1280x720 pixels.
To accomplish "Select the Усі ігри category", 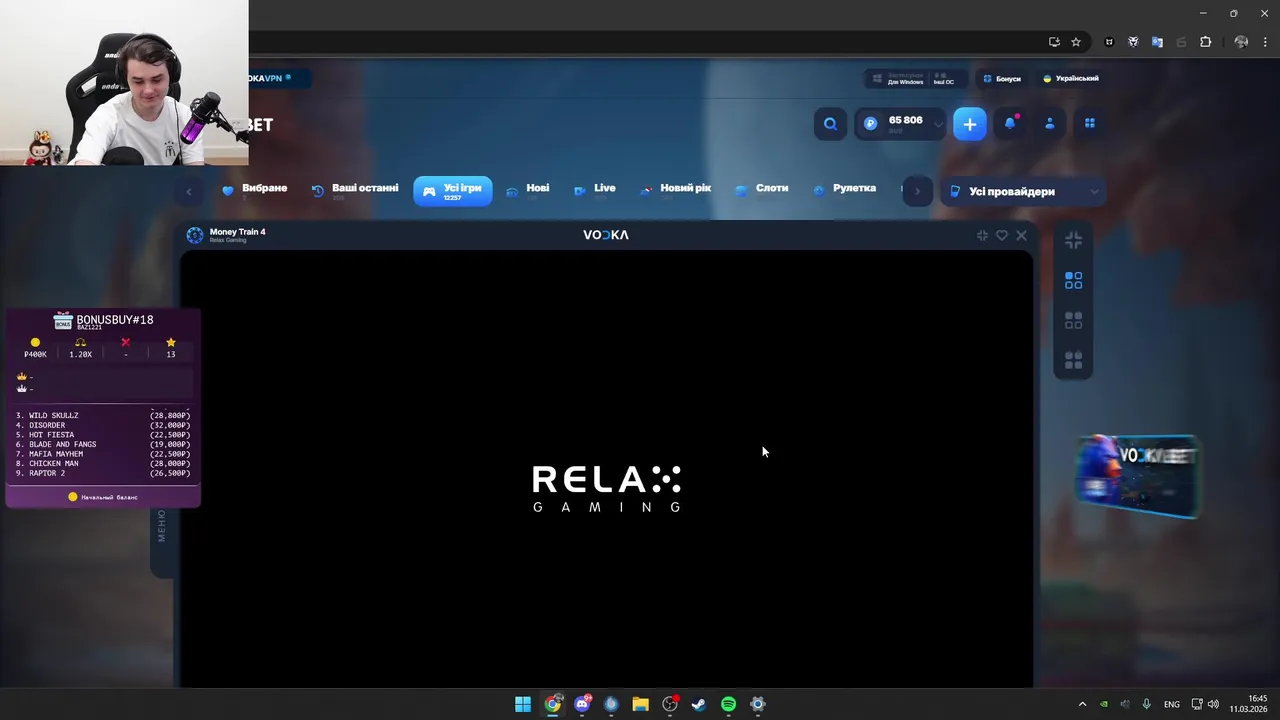I will point(453,191).
